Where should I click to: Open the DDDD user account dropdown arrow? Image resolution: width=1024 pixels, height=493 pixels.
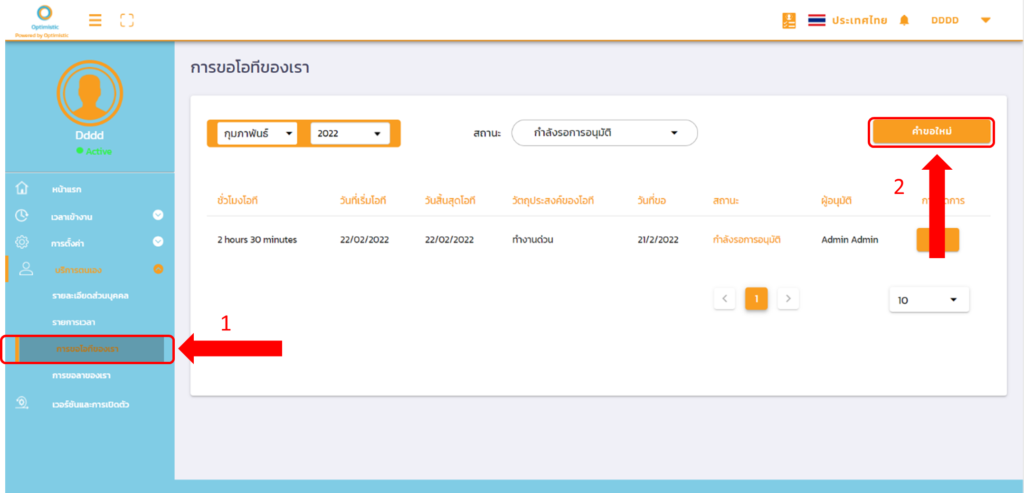[x=985, y=20]
